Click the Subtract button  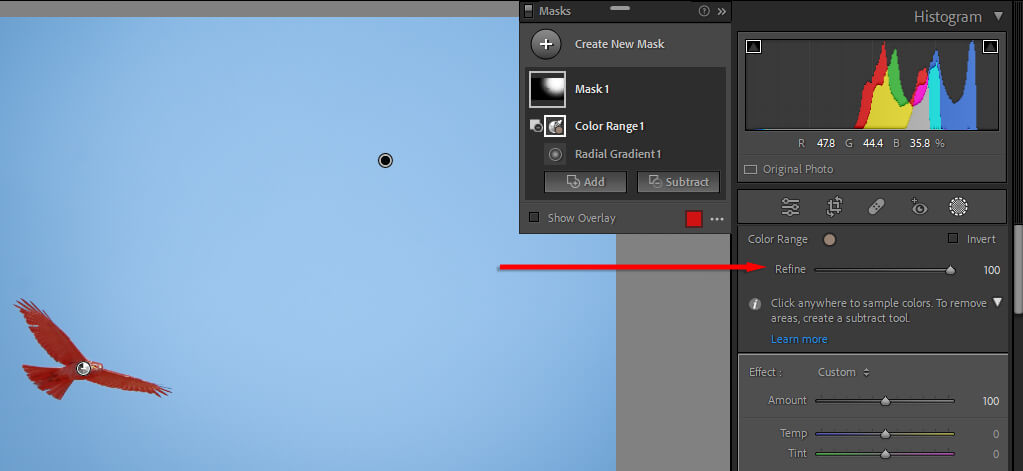[x=678, y=182]
